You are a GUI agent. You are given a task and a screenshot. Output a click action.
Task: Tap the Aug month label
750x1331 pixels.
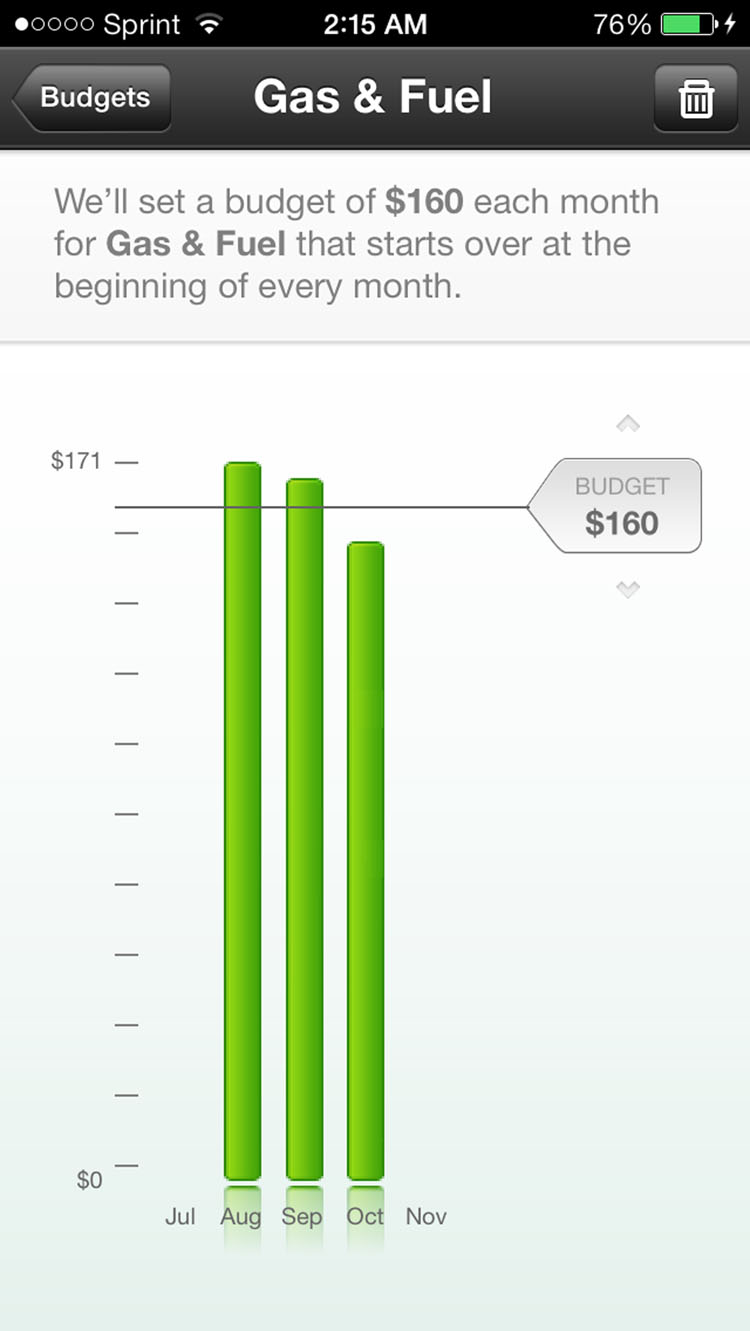241,1217
